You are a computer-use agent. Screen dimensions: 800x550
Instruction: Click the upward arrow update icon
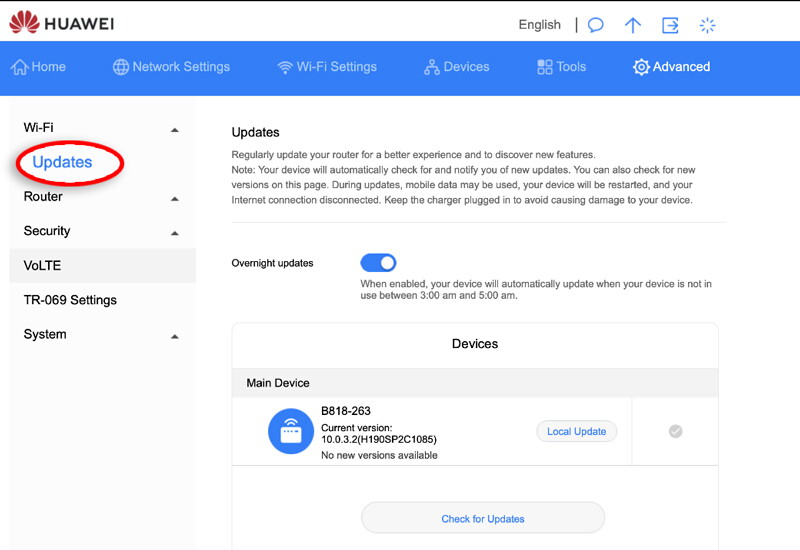point(633,24)
